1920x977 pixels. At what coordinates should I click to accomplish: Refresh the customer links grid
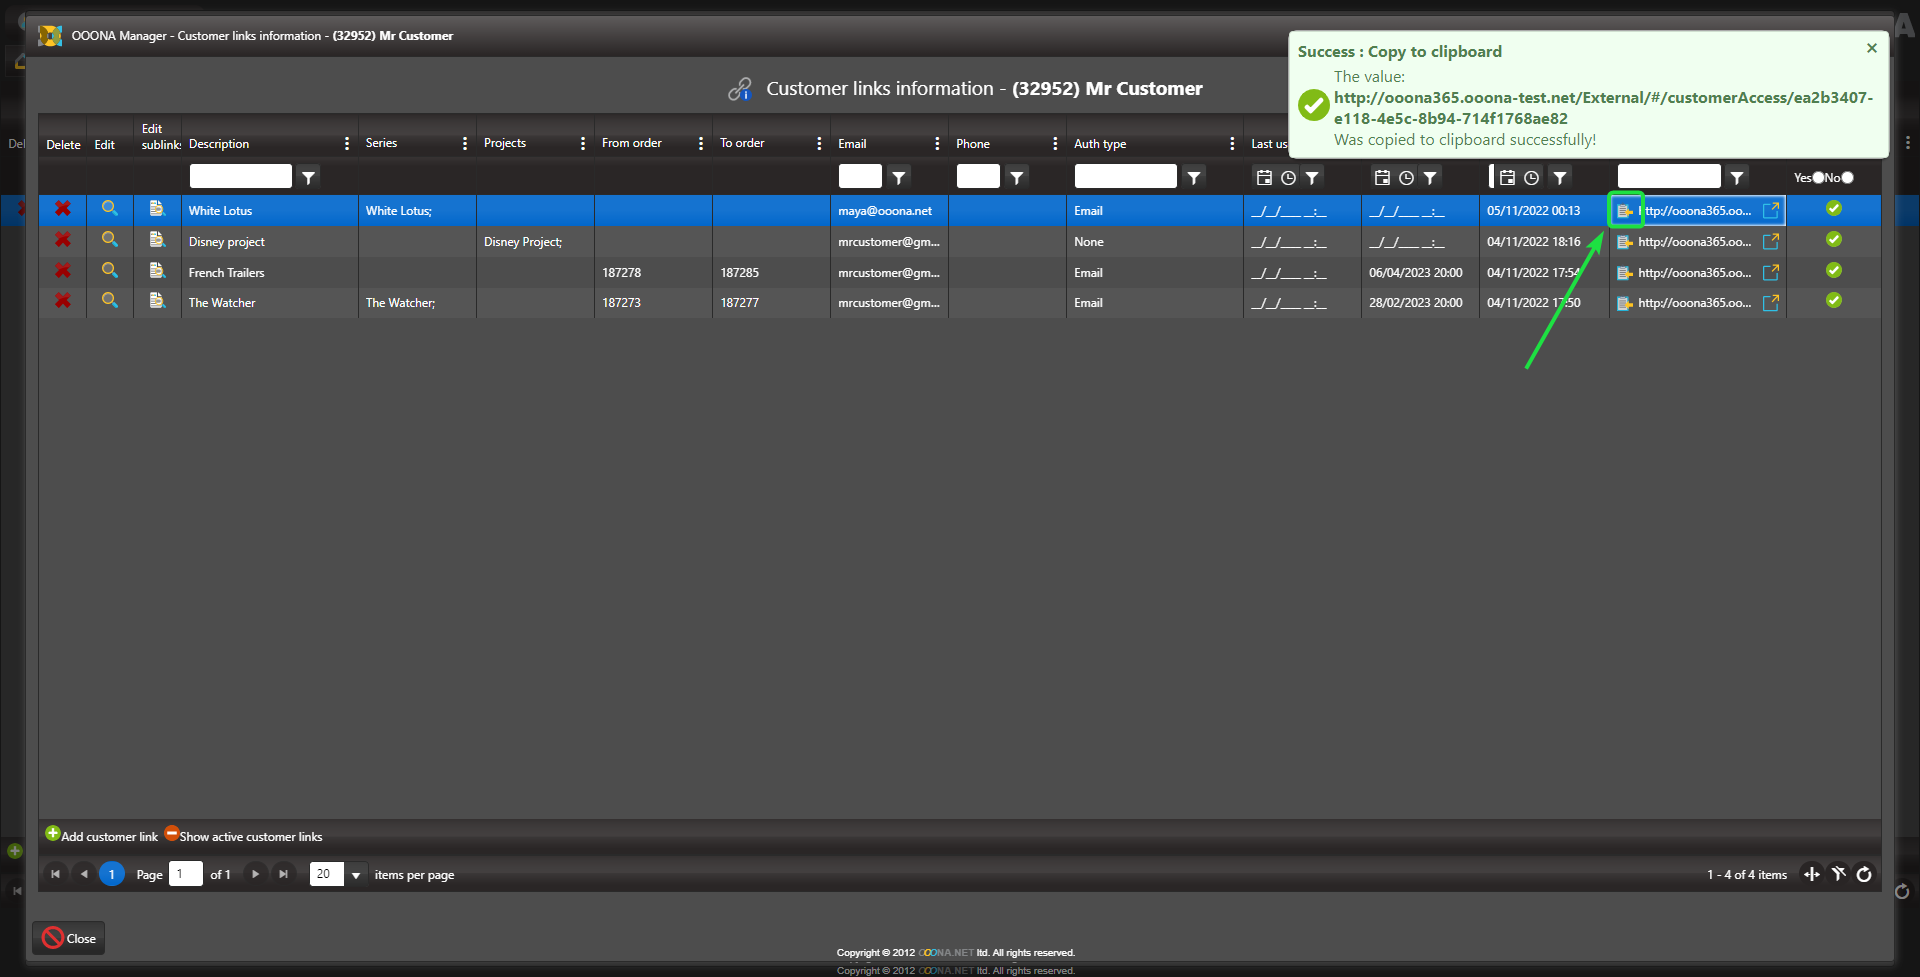pos(1864,875)
